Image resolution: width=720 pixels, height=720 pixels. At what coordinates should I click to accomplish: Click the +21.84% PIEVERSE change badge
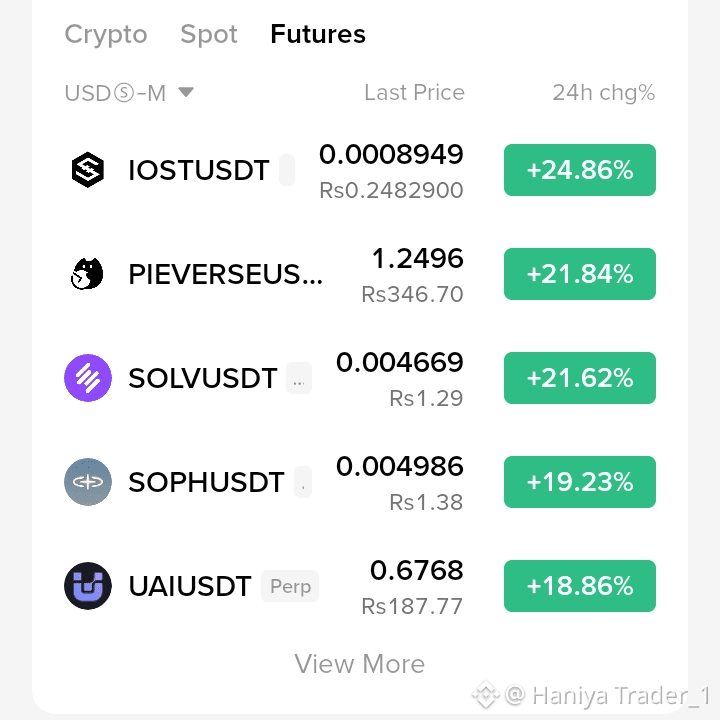click(x=579, y=274)
